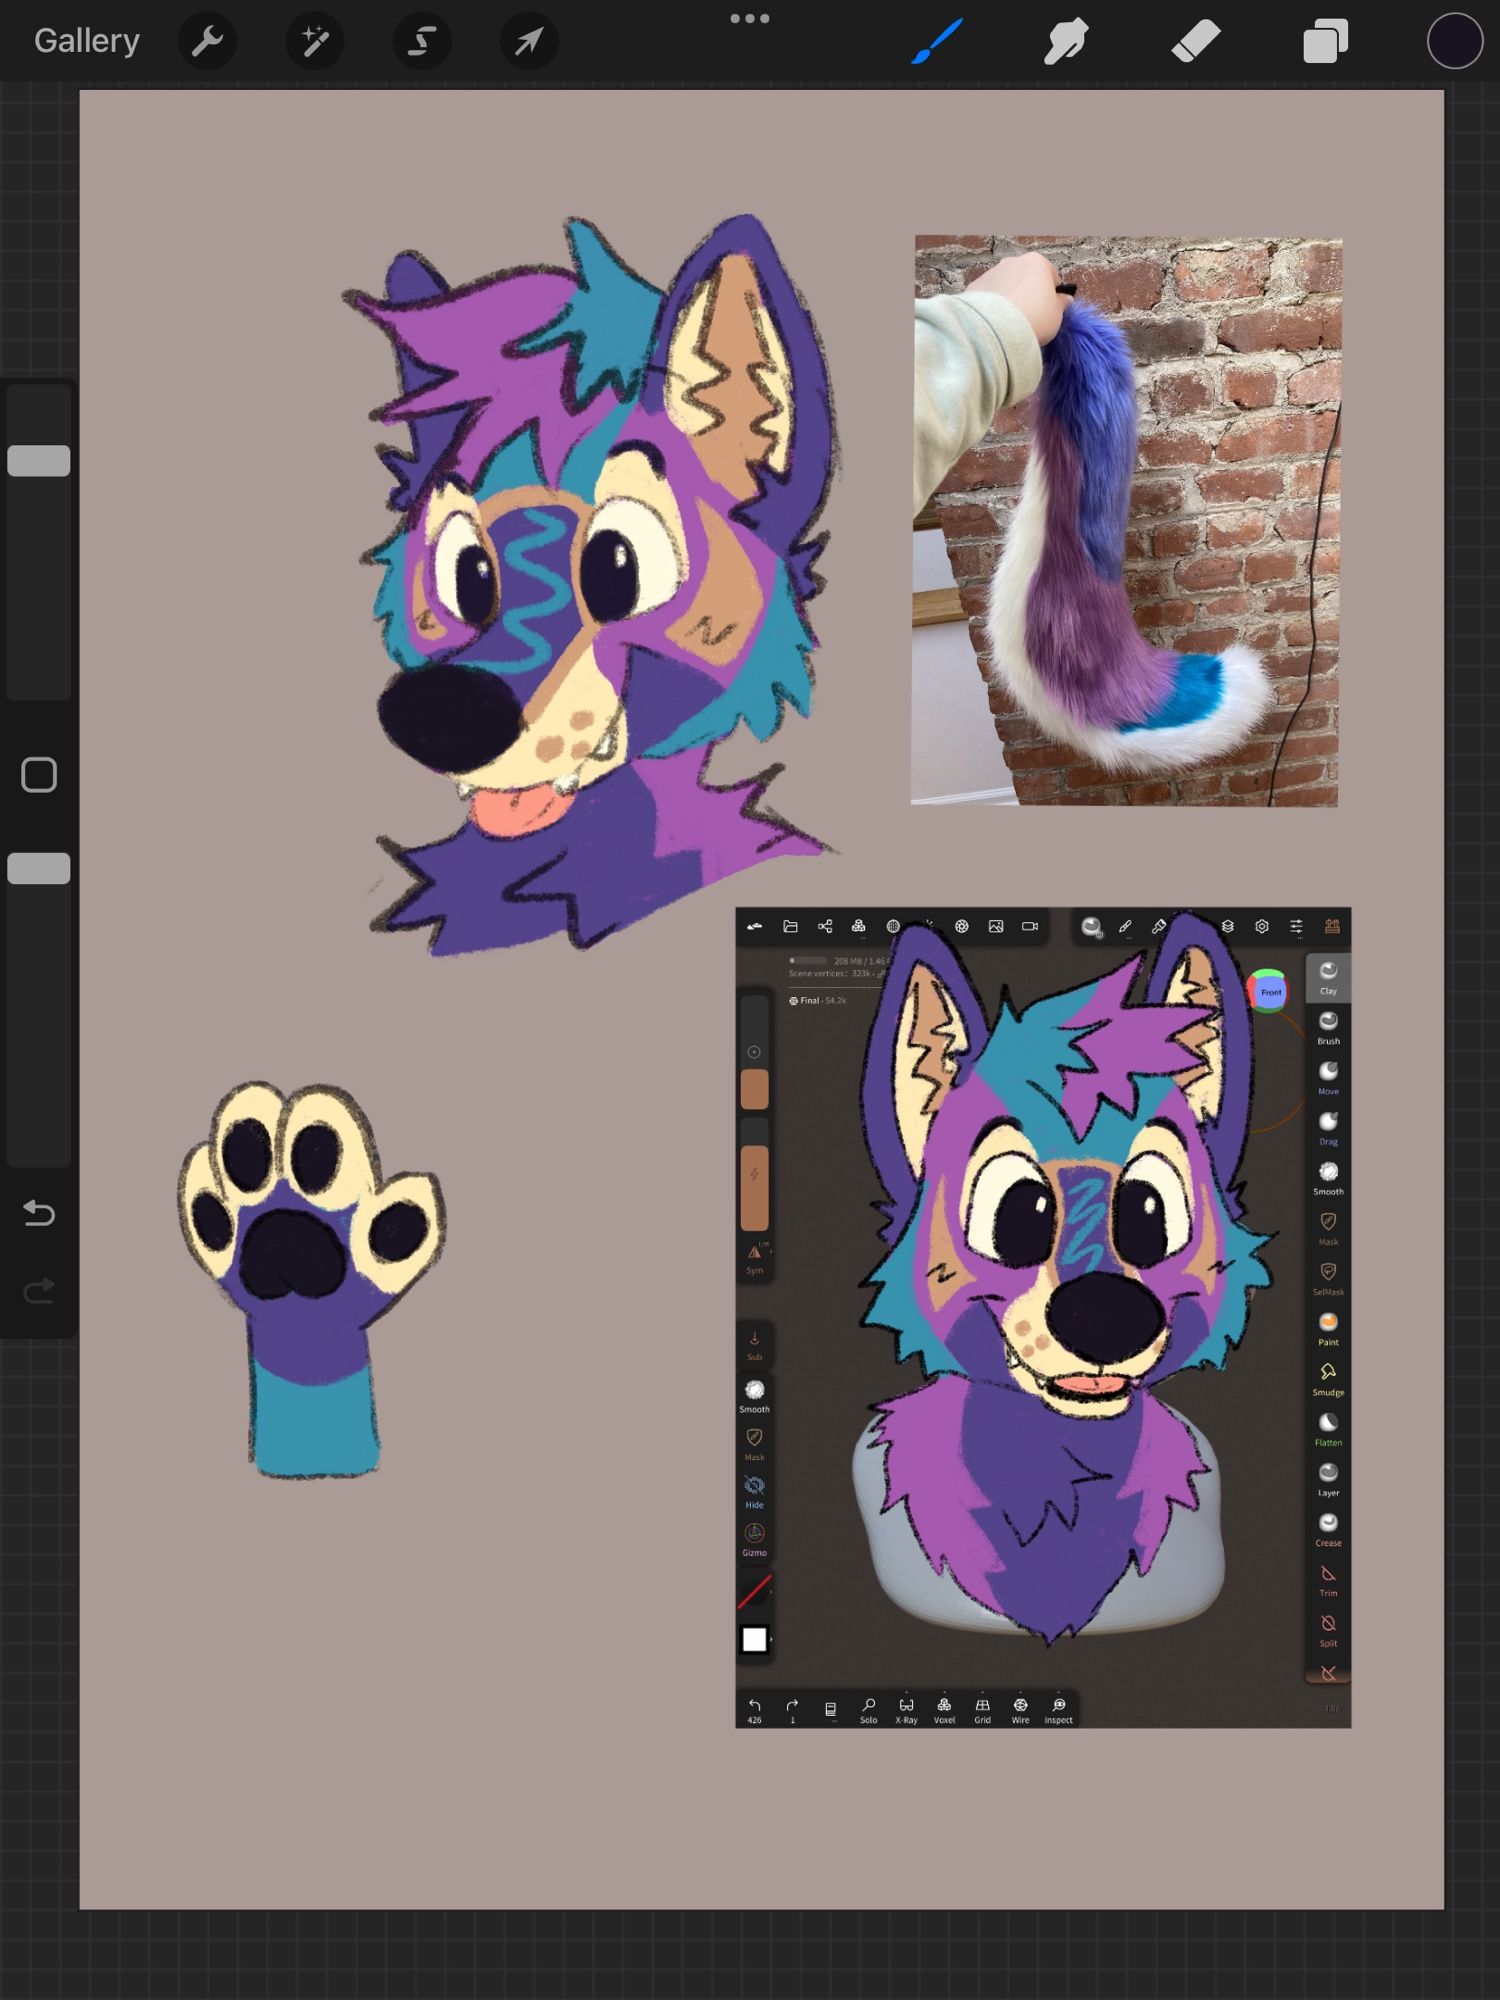Open the Layers panel
This screenshot has height=2000, width=1500.
(1326, 41)
